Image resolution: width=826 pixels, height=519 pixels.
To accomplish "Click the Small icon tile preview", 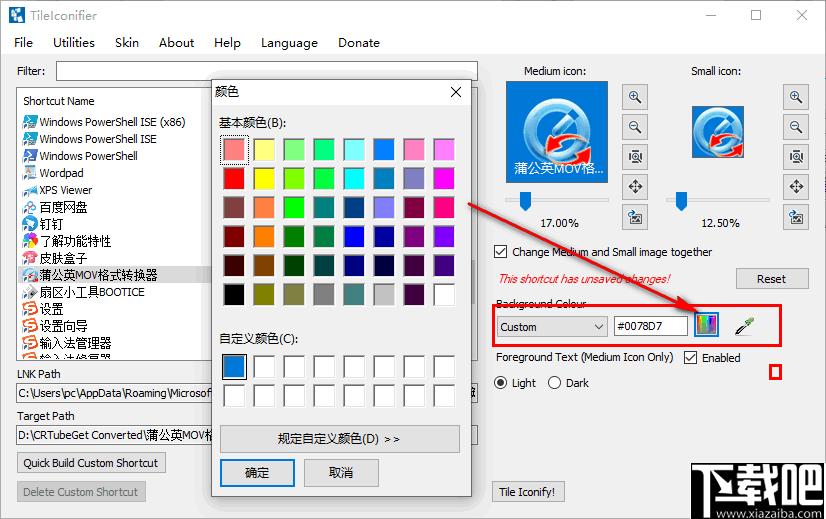I will coord(717,132).
